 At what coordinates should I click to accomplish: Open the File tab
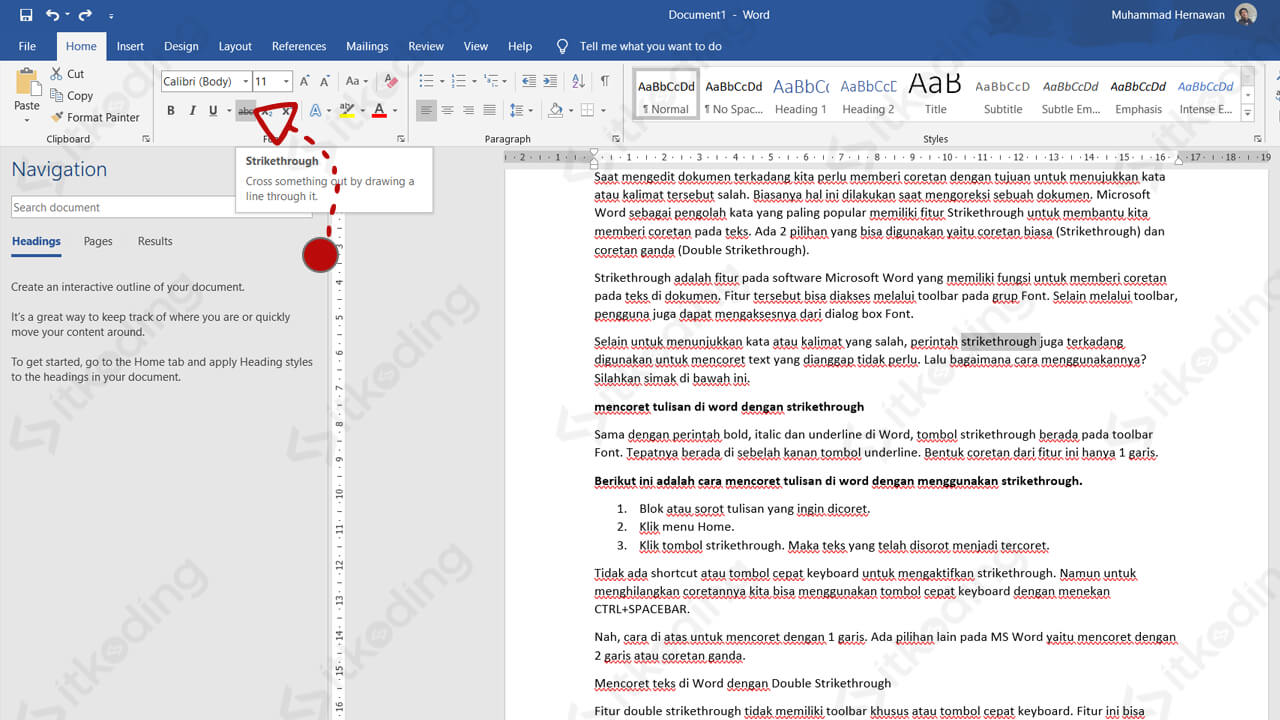coord(27,46)
